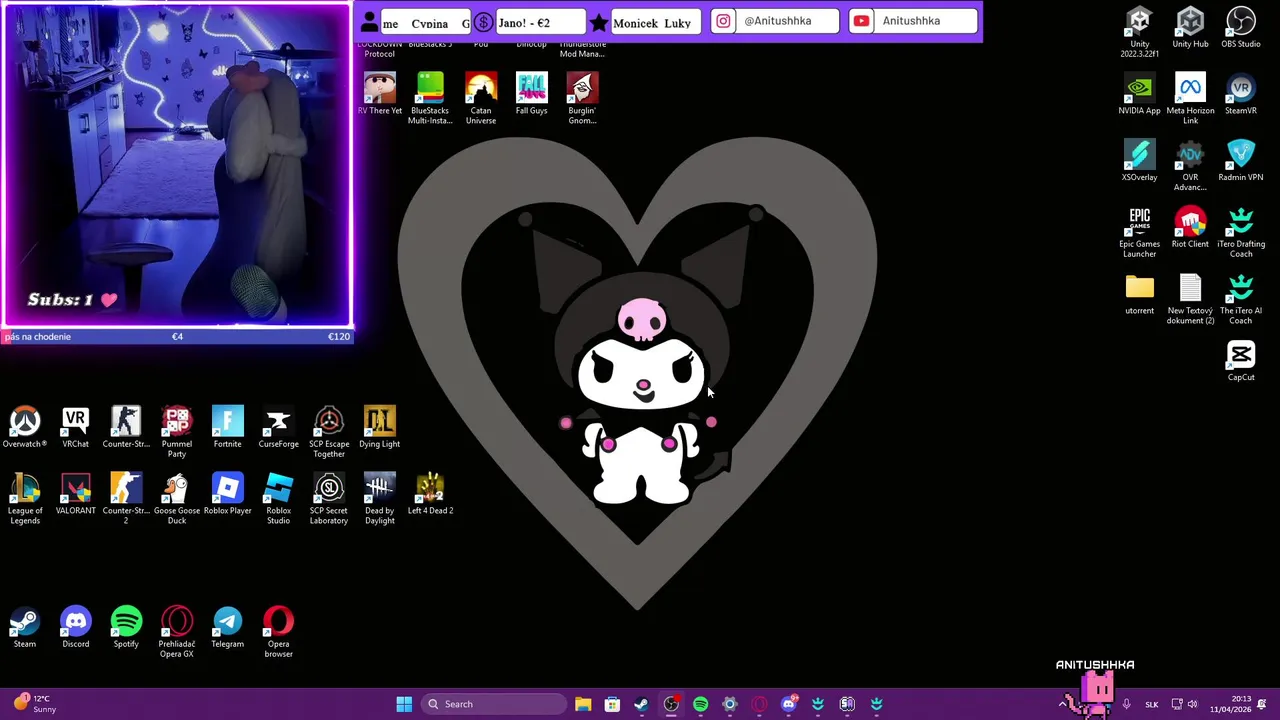This screenshot has width=1280, height=720.
Task: Select the Prehliadač Opera GX icon
Action: [176, 632]
